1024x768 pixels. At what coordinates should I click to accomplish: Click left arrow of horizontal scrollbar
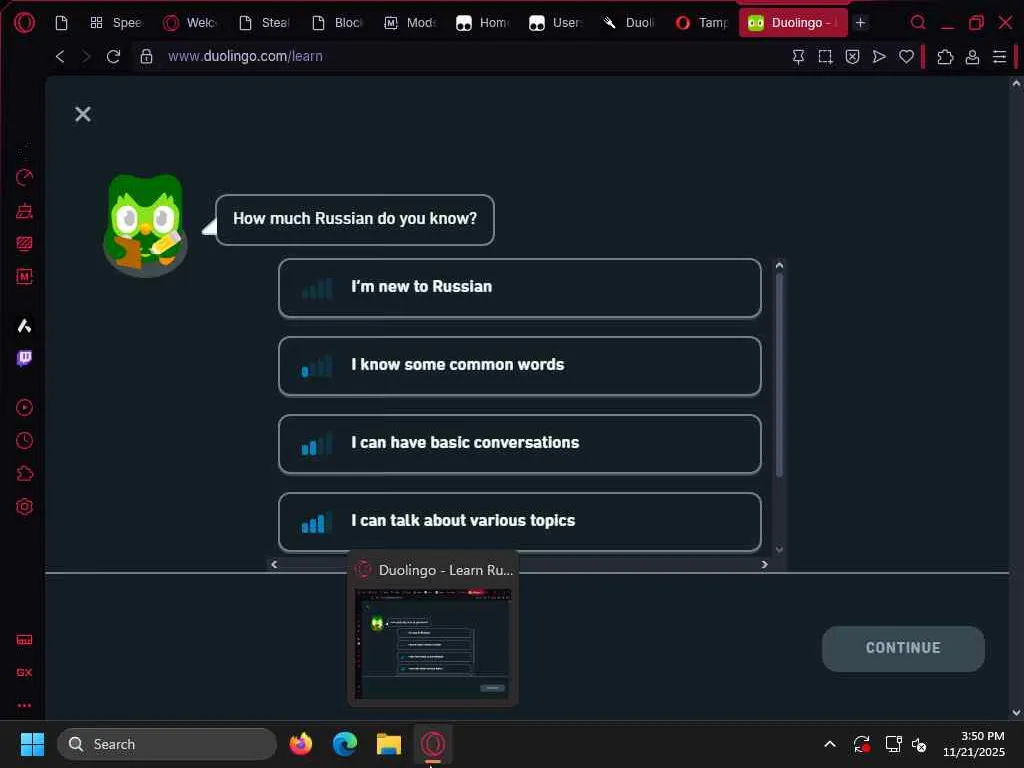pos(274,564)
